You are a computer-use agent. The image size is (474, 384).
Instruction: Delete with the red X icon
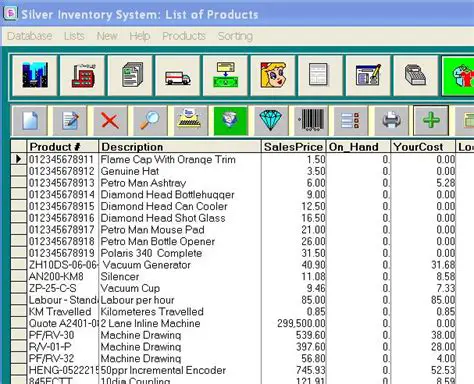[x=110, y=121]
